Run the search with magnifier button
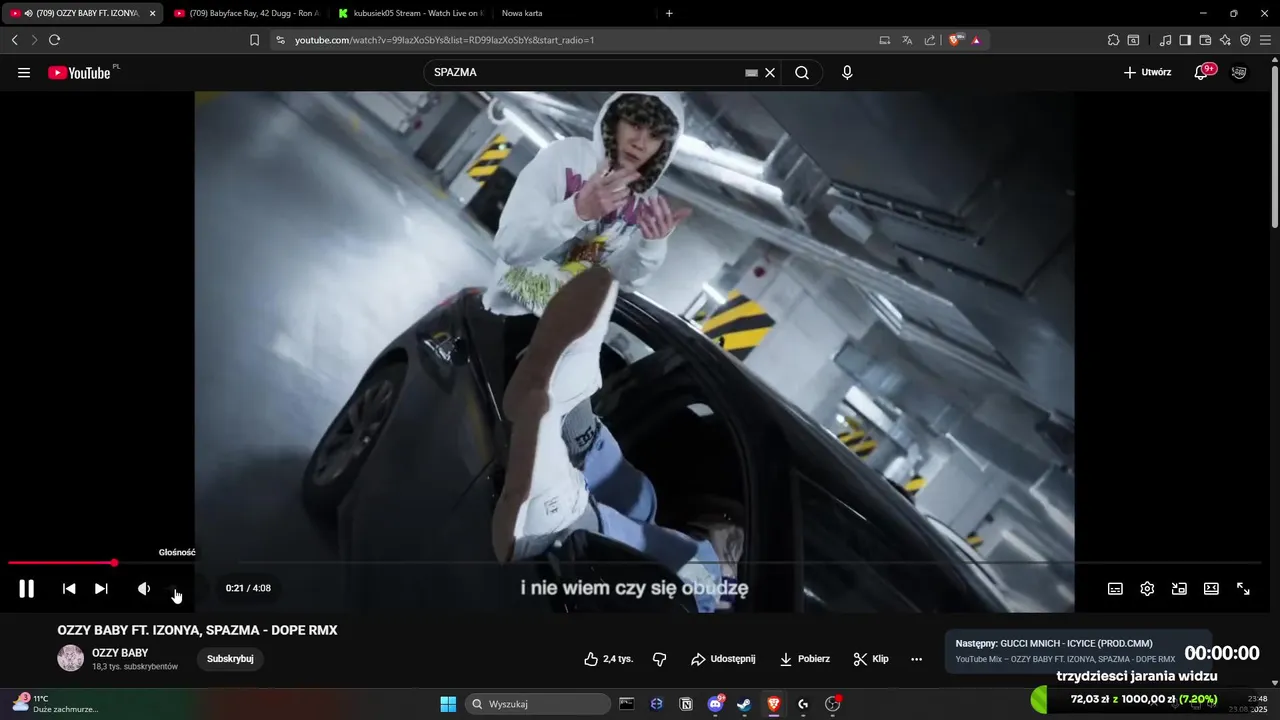1280x720 pixels. 802,73
